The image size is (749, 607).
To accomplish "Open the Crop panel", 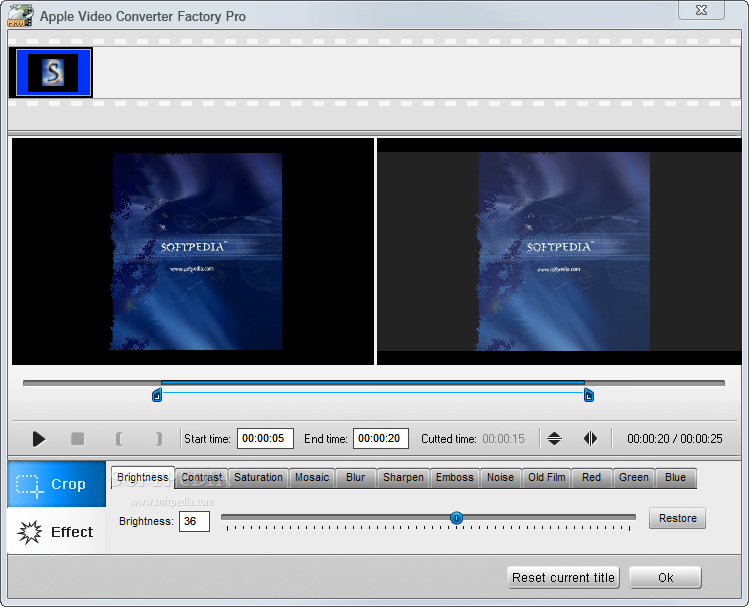I will [56, 484].
